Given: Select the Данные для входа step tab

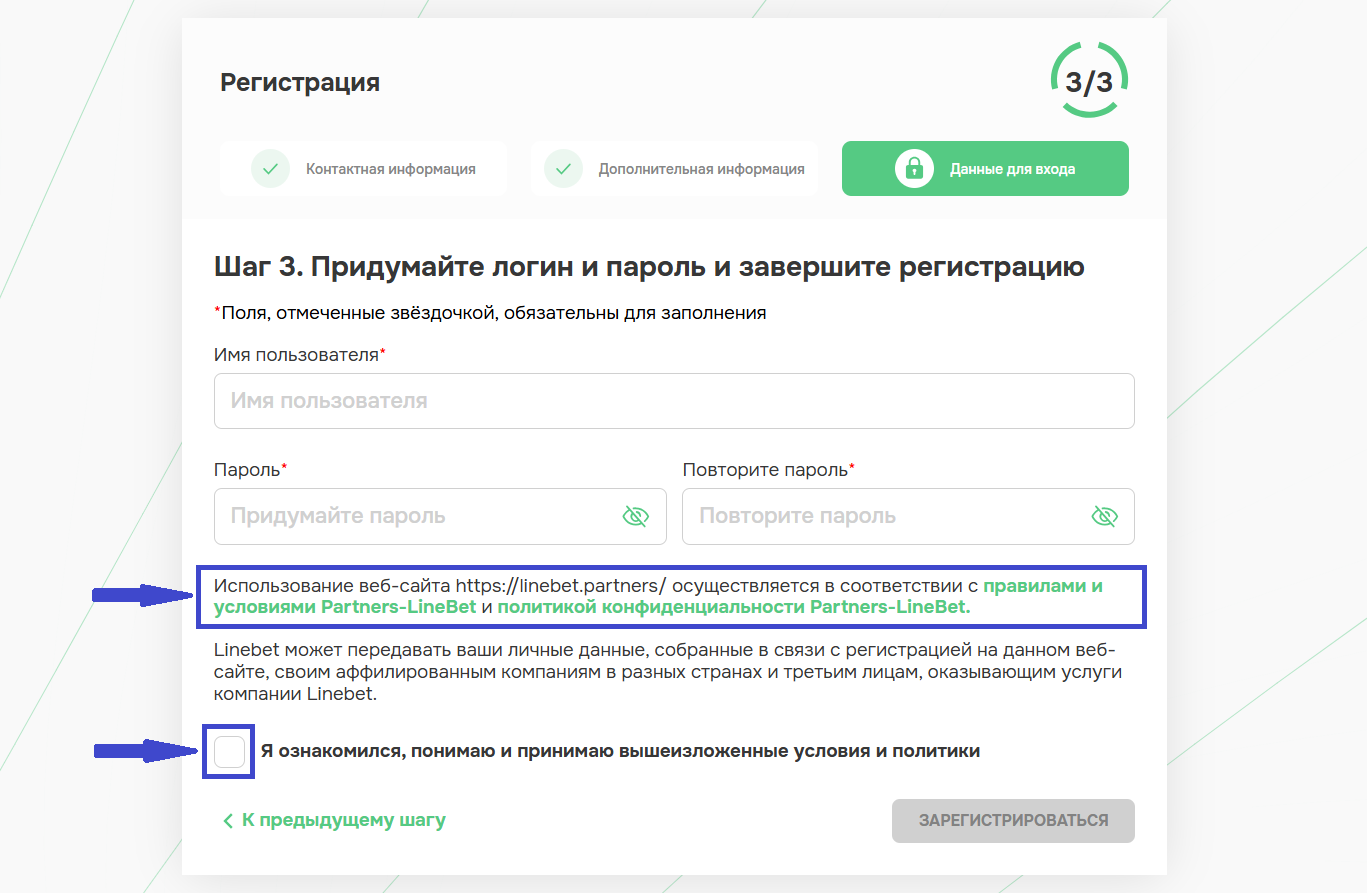Looking at the screenshot, I should tap(985, 169).
